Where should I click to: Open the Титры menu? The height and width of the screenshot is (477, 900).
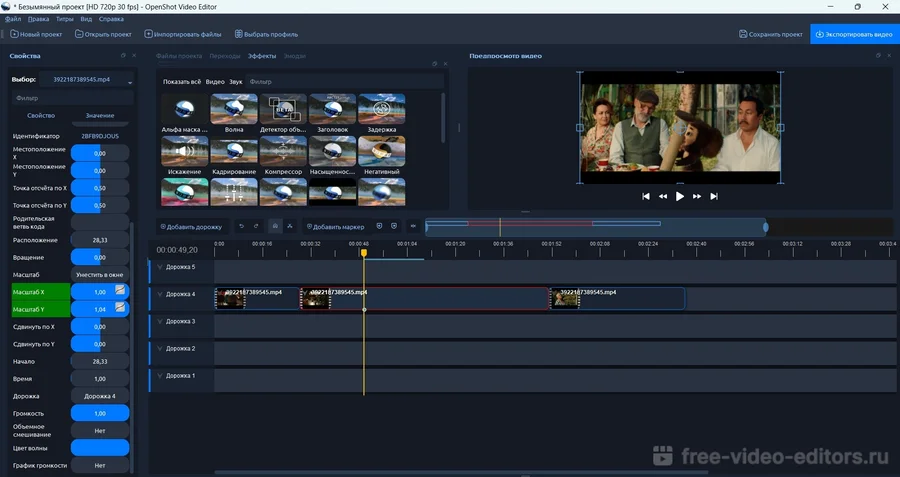pyautogui.click(x=64, y=19)
